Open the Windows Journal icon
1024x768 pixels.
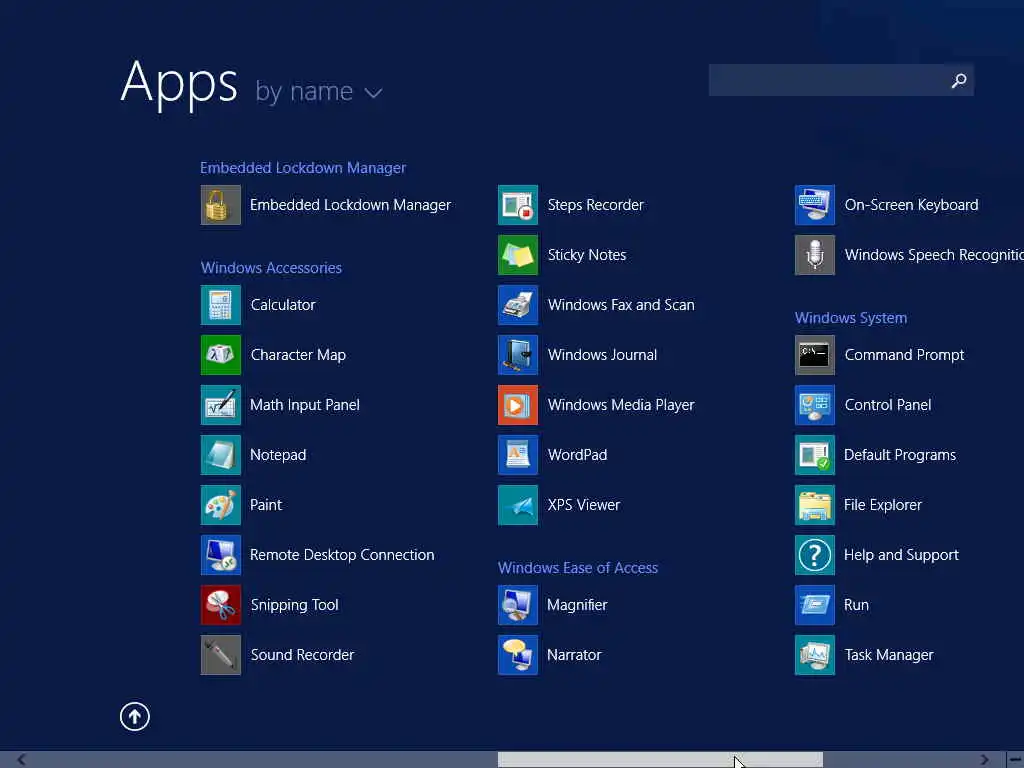point(518,355)
